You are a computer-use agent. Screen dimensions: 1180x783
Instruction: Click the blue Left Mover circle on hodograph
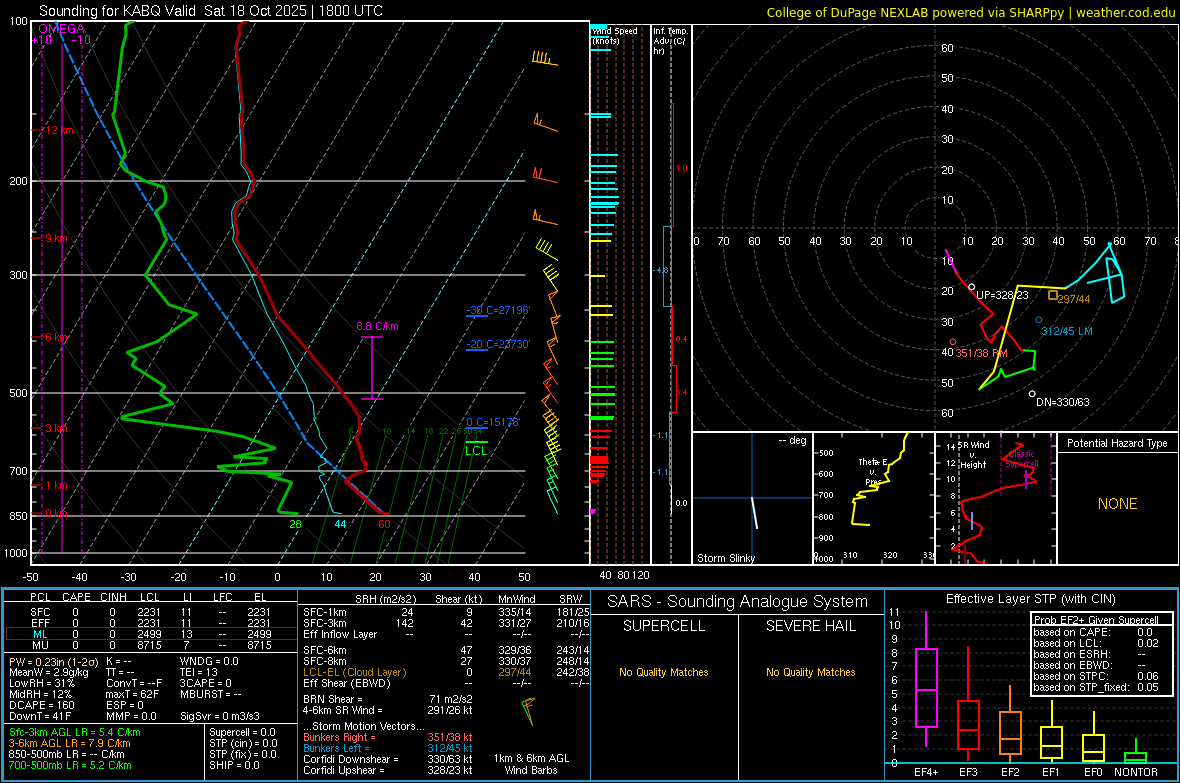pos(1039,320)
